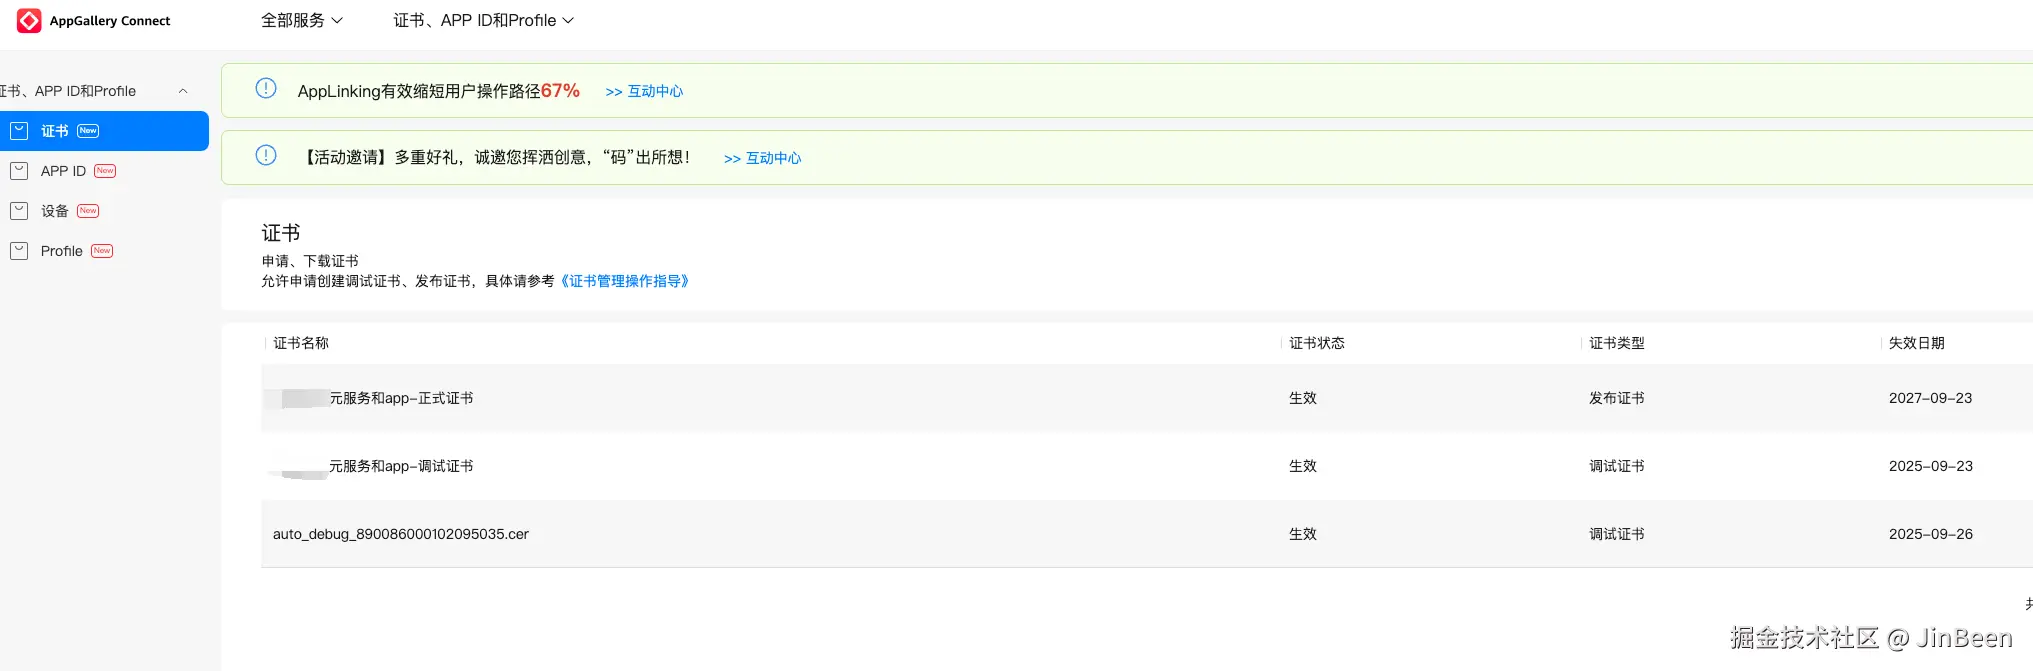This screenshot has height=671, width=2033.
Task: Click the New badge next to APP ID
Action: tap(105, 171)
